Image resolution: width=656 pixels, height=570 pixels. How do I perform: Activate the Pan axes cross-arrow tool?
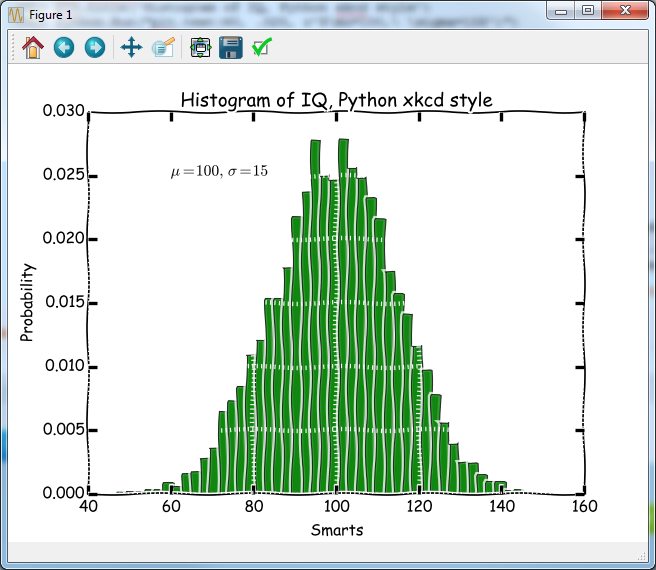pyautogui.click(x=130, y=47)
